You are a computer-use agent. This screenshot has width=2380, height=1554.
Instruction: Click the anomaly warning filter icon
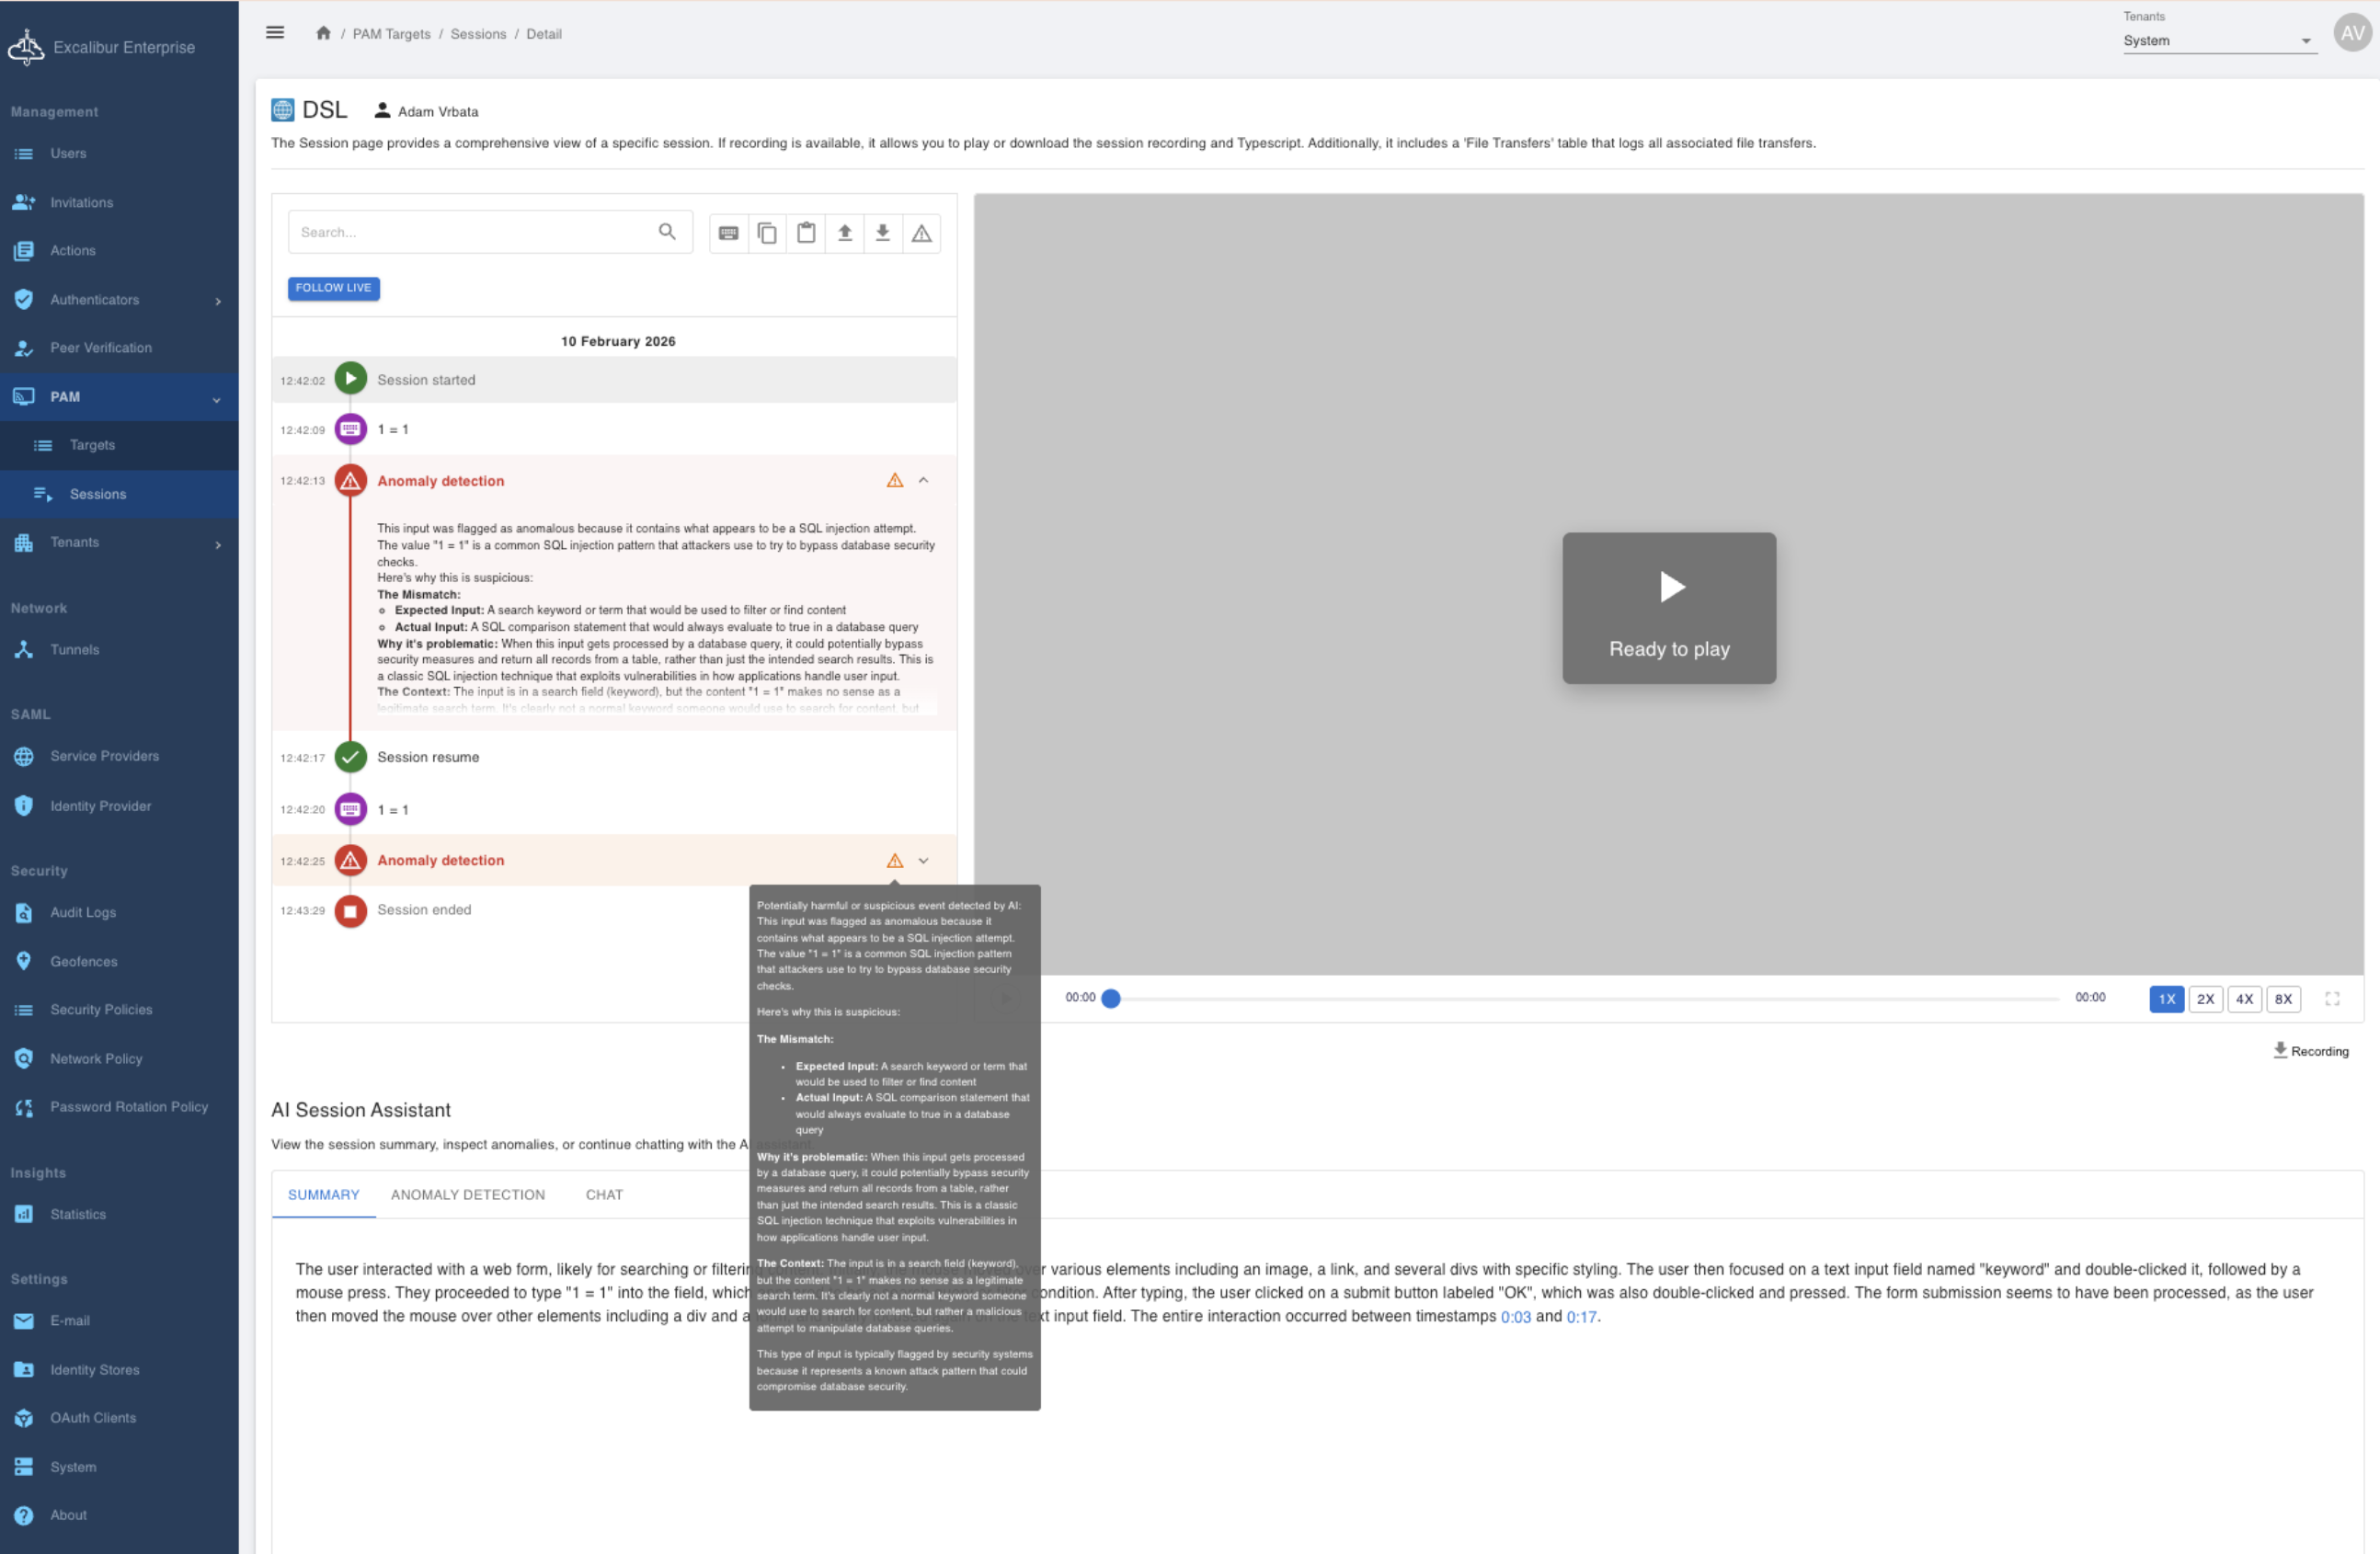click(921, 233)
